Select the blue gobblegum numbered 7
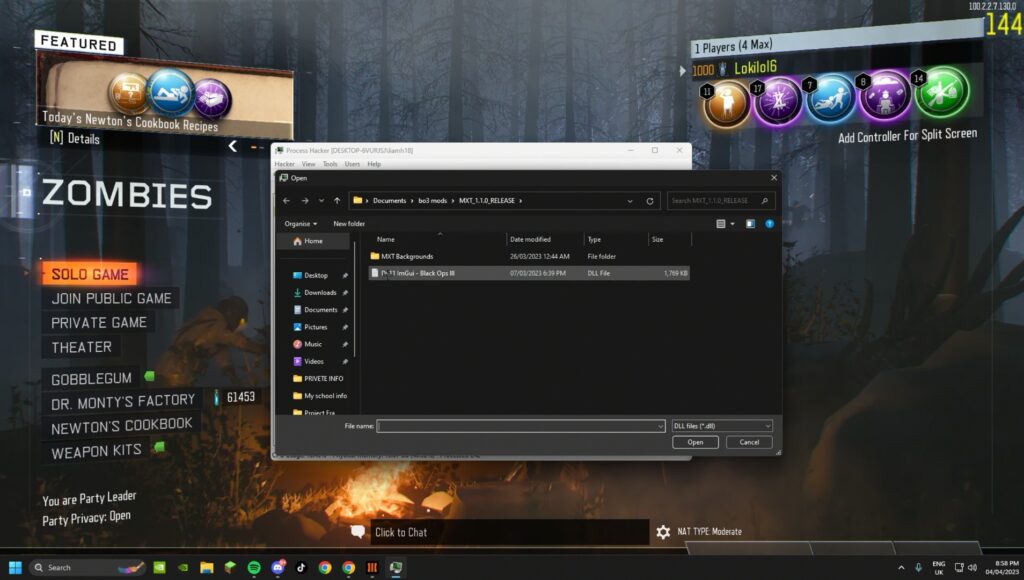Screen dimensions: 1024x580 pyautogui.click(x=831, y=99)
